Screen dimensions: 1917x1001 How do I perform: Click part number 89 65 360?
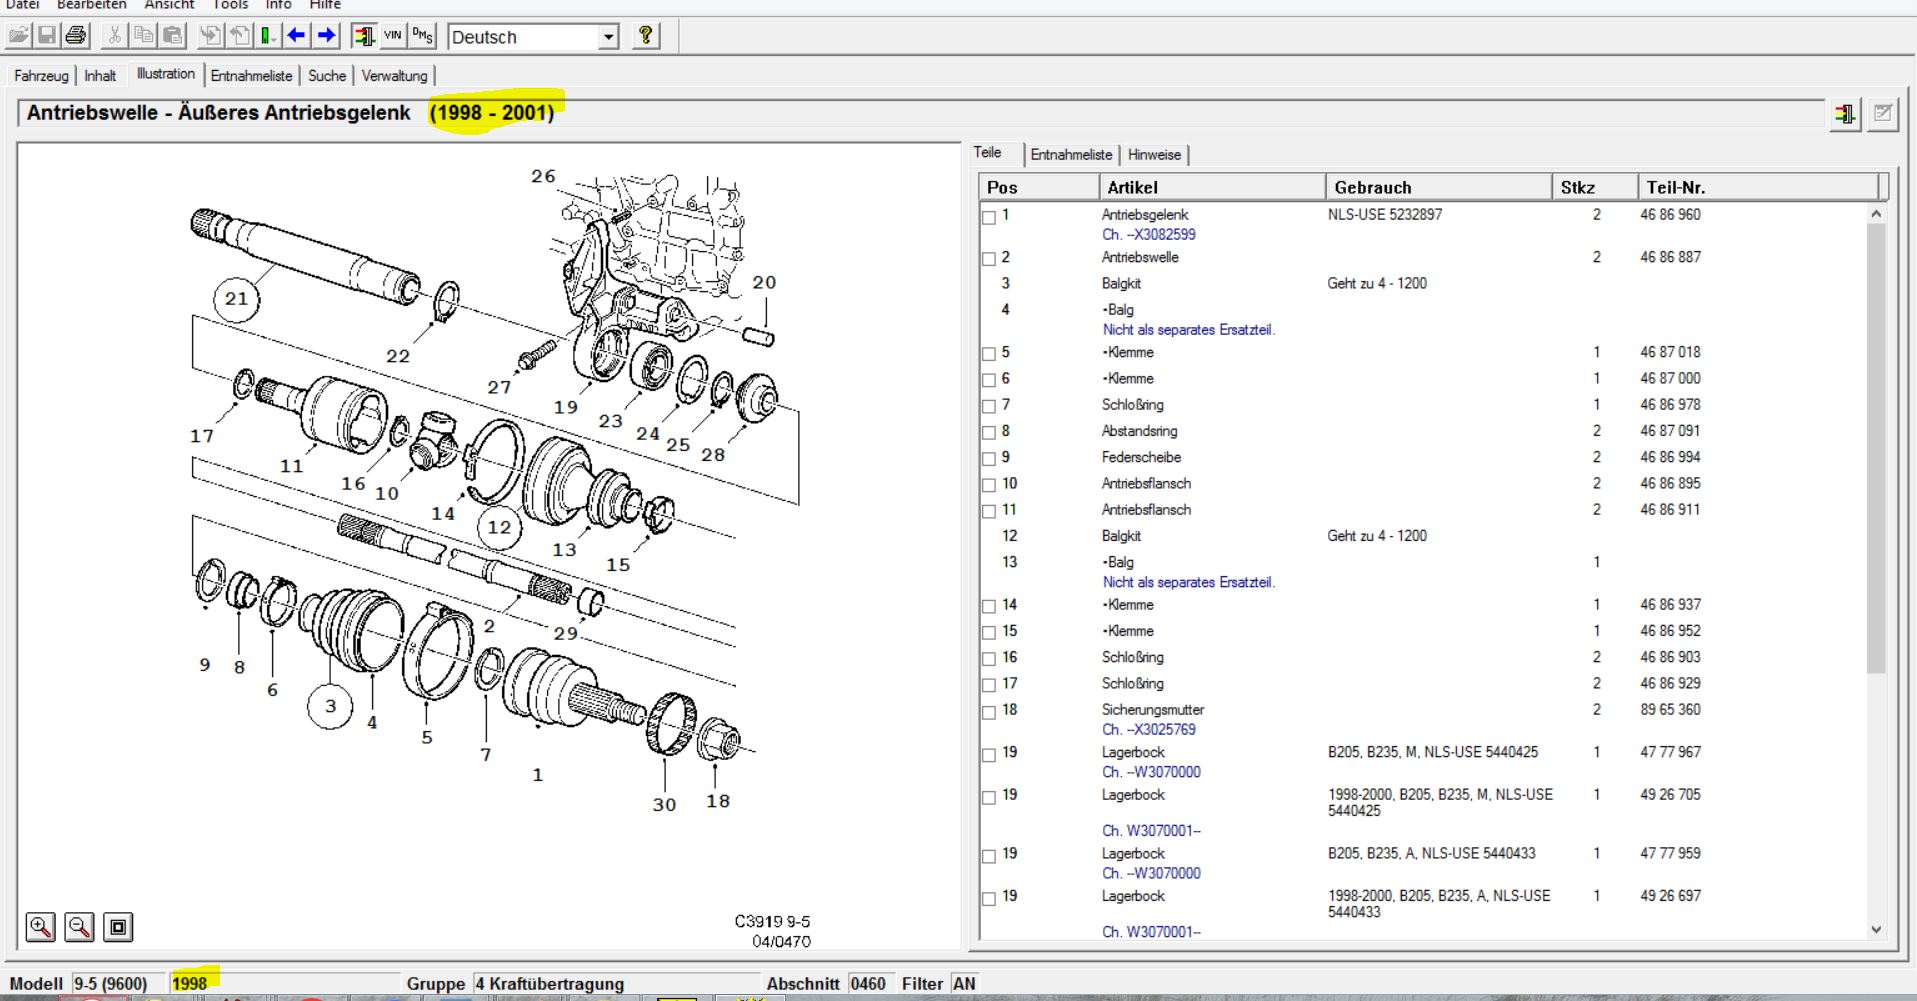1670,710
